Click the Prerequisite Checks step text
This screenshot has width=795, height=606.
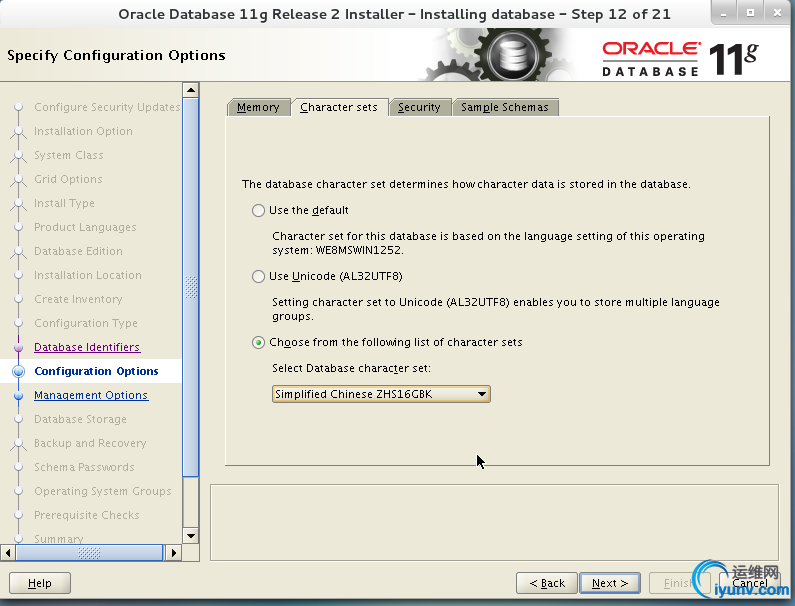87,515
